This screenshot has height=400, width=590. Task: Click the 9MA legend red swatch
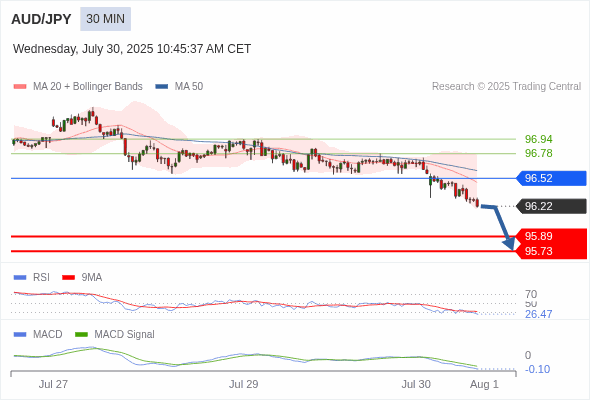click(x=68, y=278)
